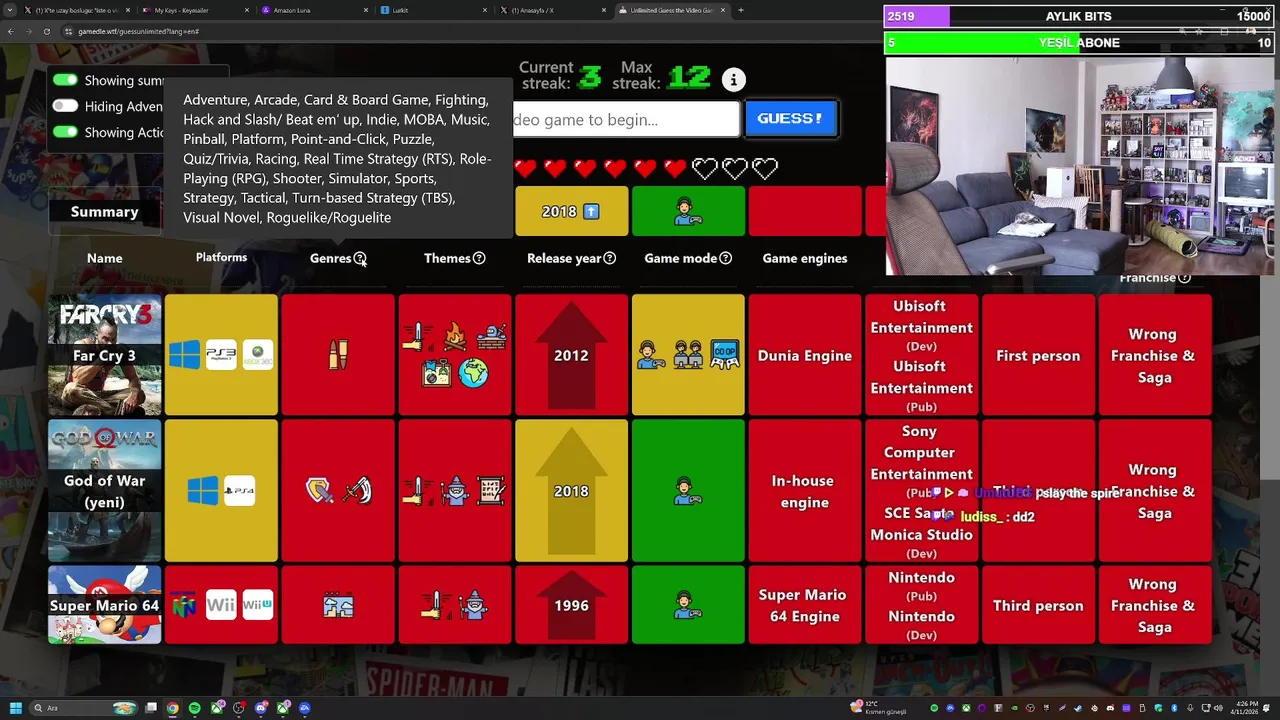Open a new browser tab with plus button

pyautogui.click(x=740, y=10)
